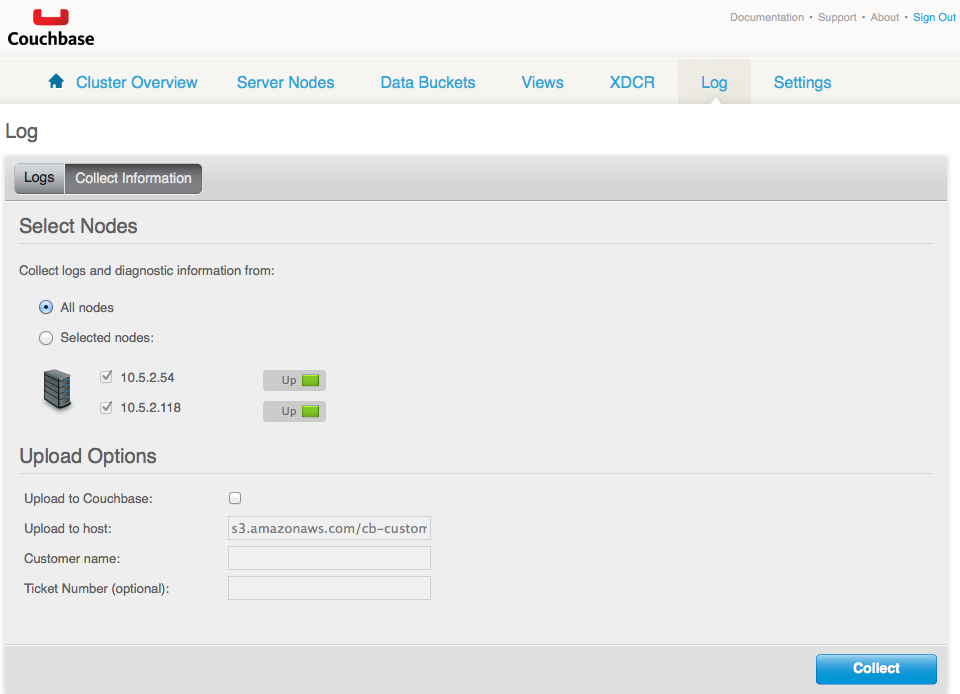Click the Select Nodes heading
Viewport: 960px width, 694px height.
pyautogui.click(x=78, y=226)
